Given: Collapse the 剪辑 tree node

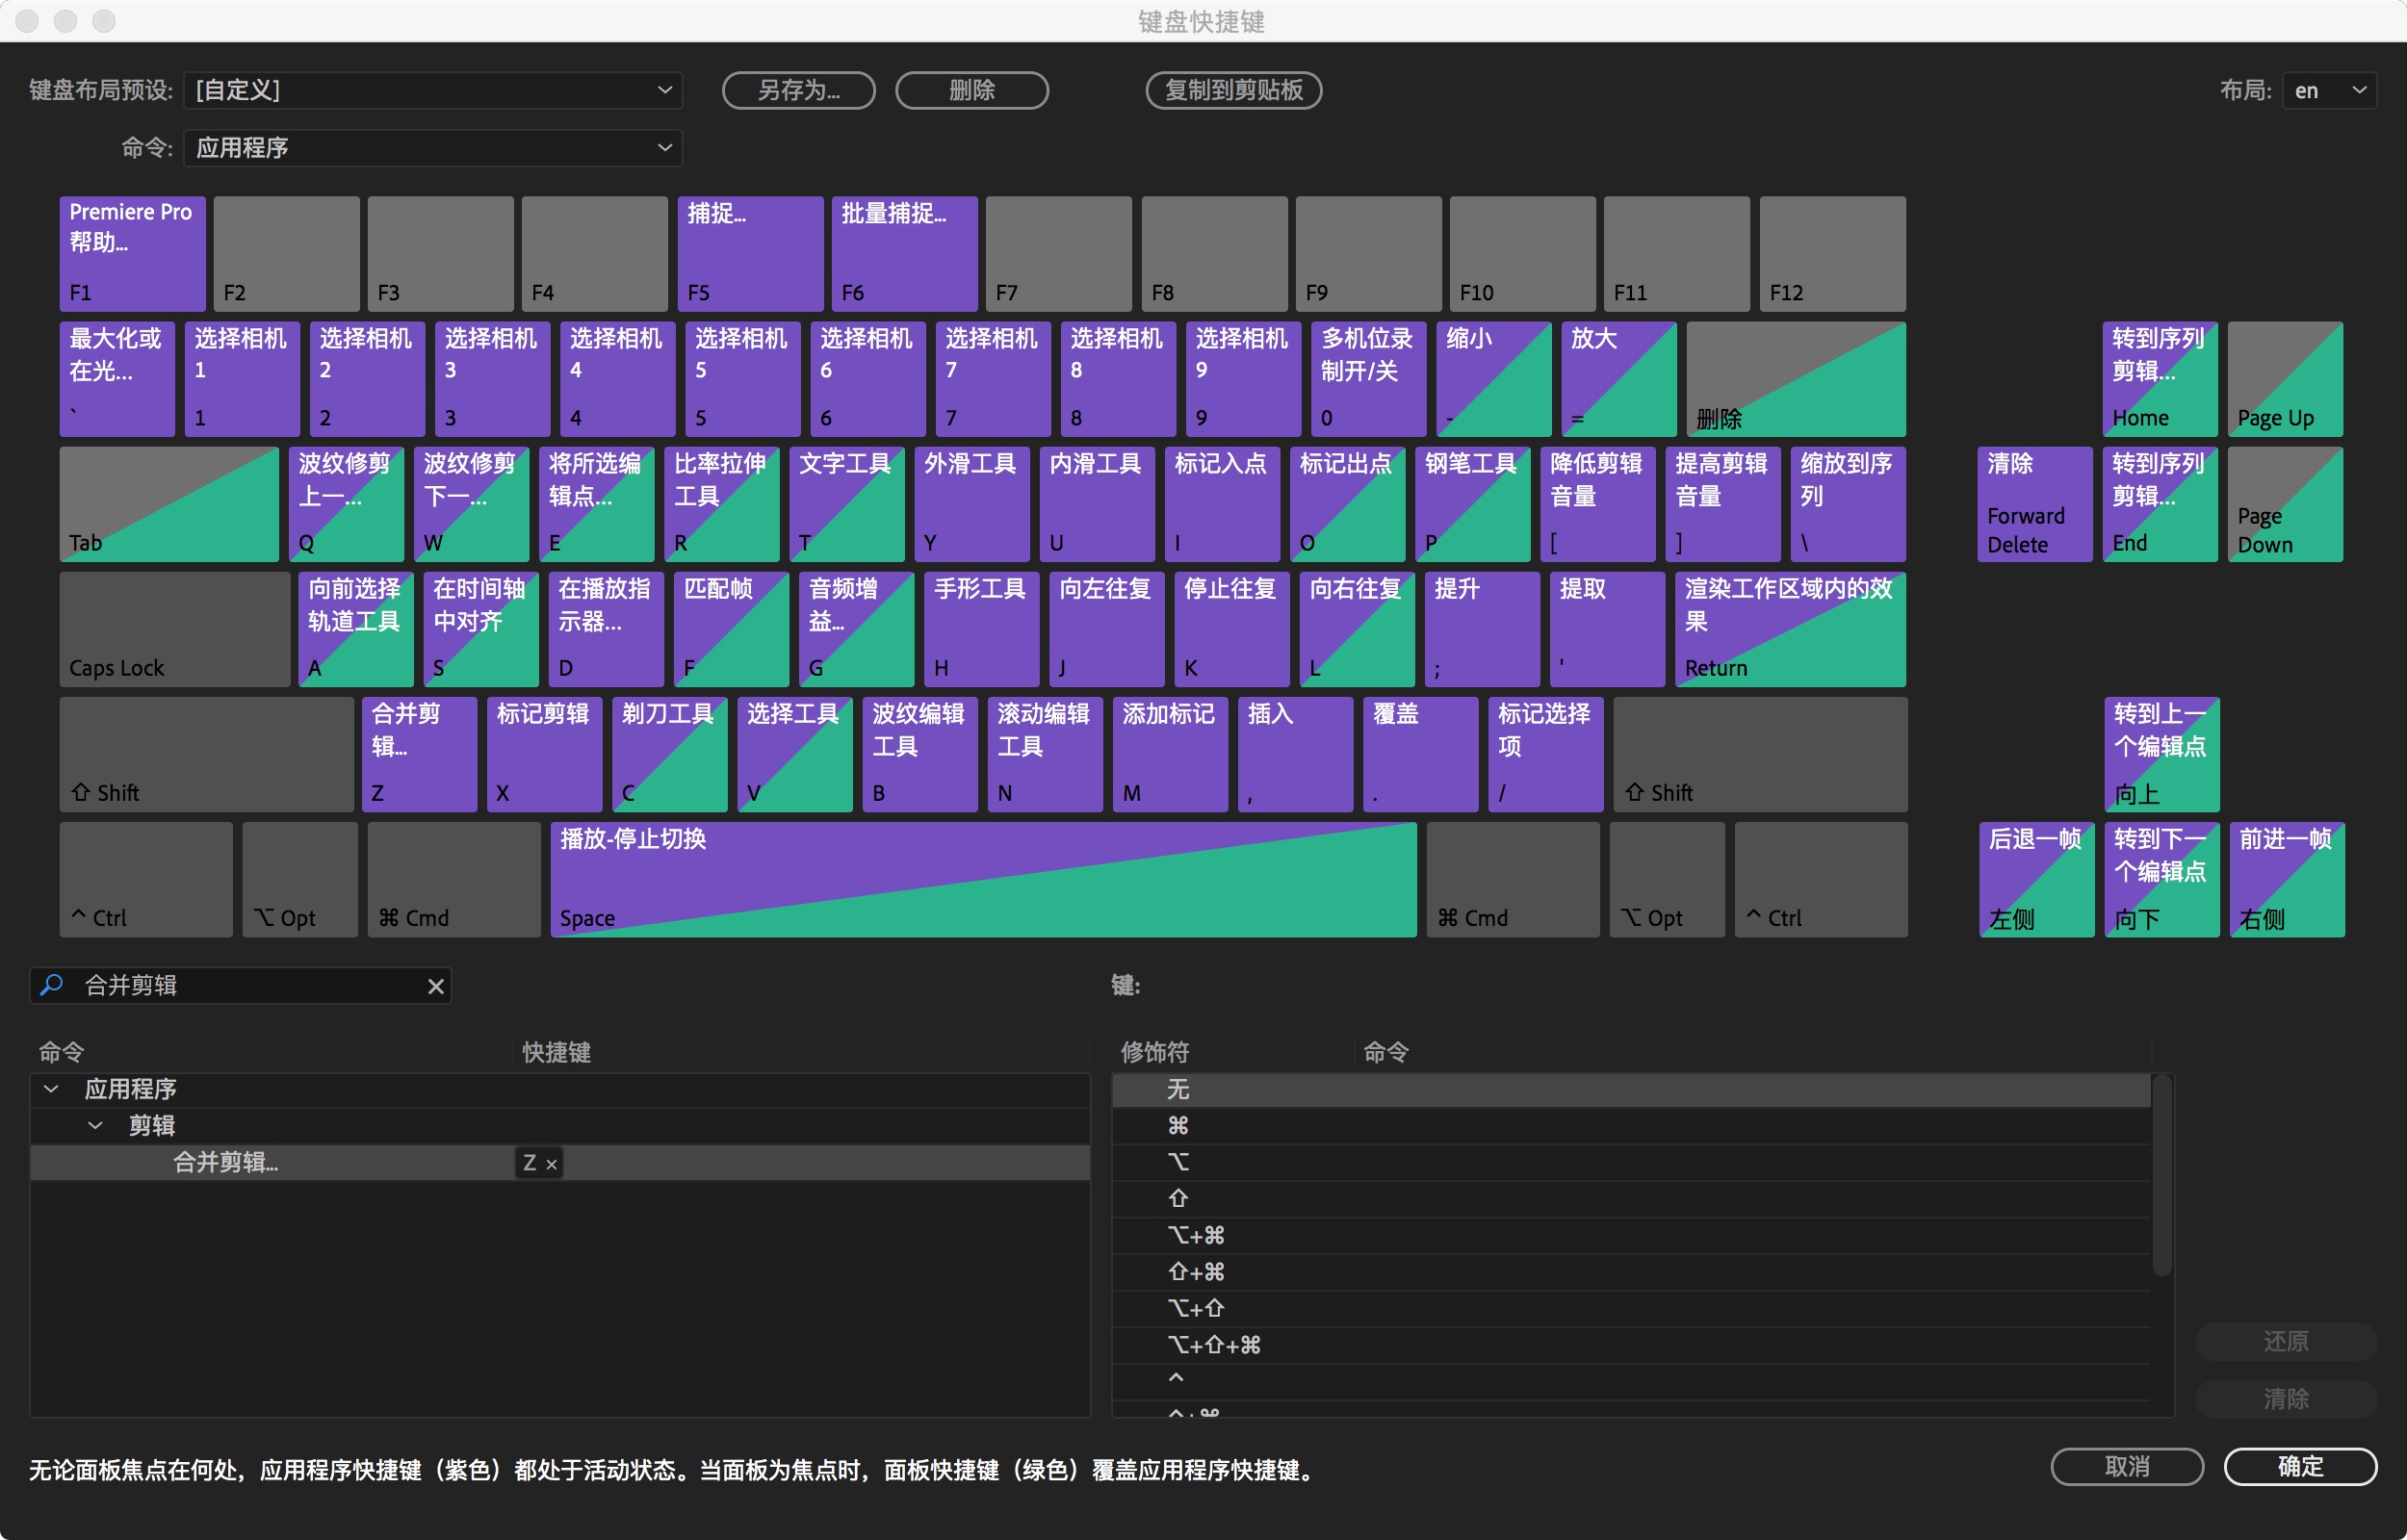Looking at the screenshot, I should coord(95,1126).
